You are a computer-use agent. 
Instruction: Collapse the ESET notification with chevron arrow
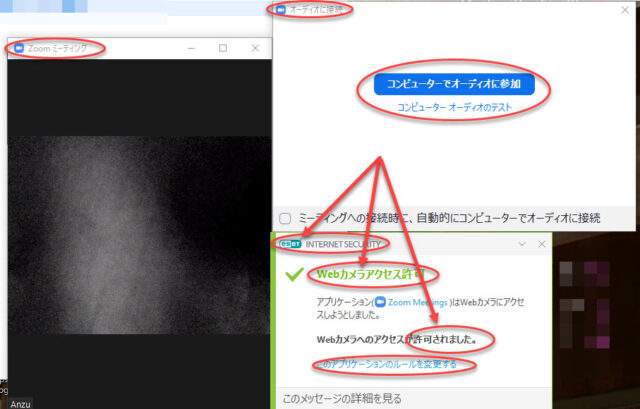pyautogui.click(x=522, y=244)
